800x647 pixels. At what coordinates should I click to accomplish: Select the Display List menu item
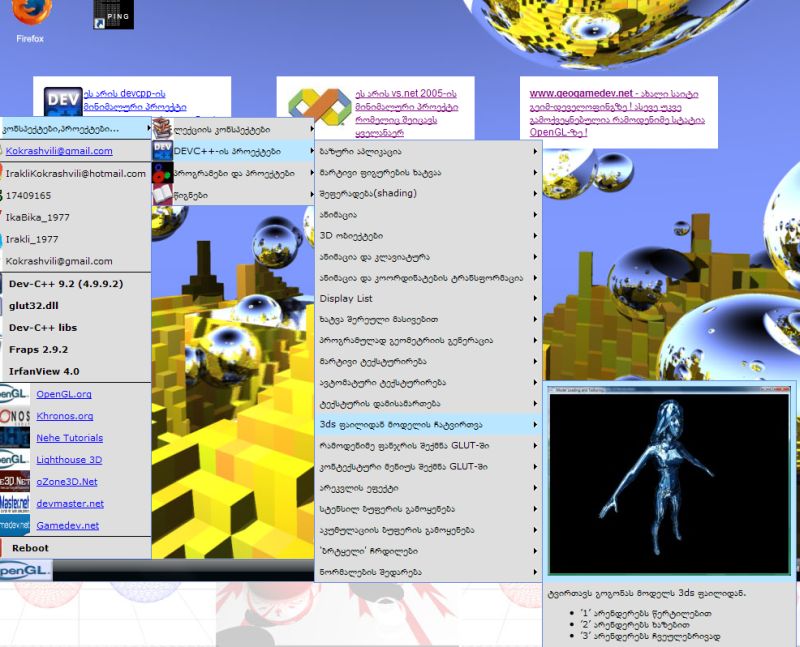click(428, 298)
